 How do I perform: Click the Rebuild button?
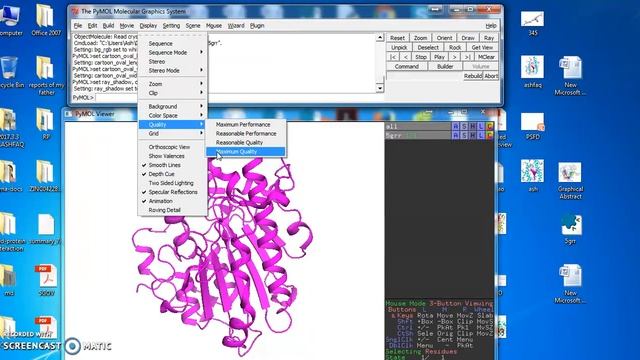pos(473,76)
